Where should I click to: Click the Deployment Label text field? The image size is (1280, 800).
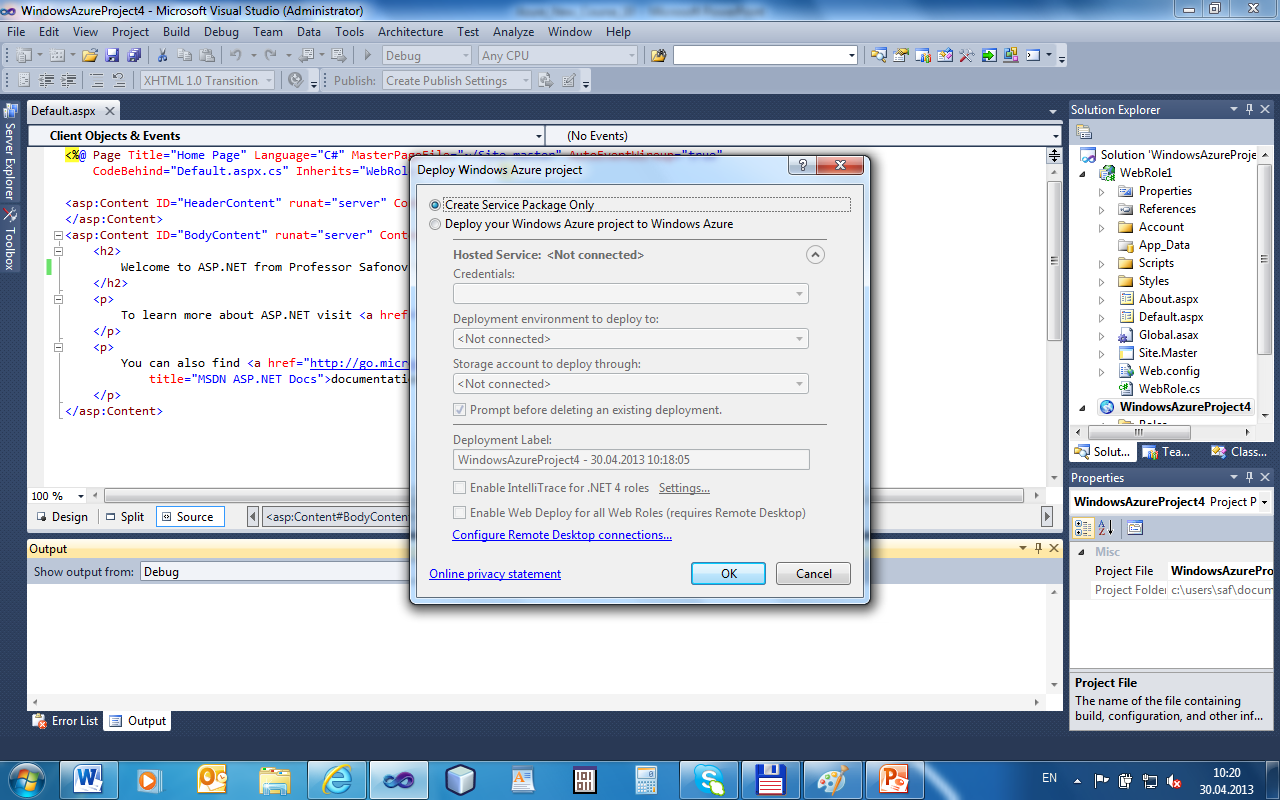click(x=631, y=460)
